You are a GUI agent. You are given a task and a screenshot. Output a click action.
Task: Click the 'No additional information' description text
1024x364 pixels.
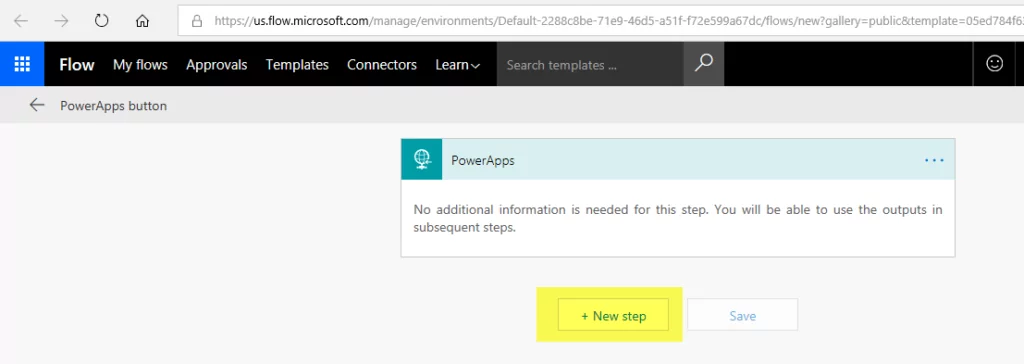pyautogui.click(x=678, y=219)
